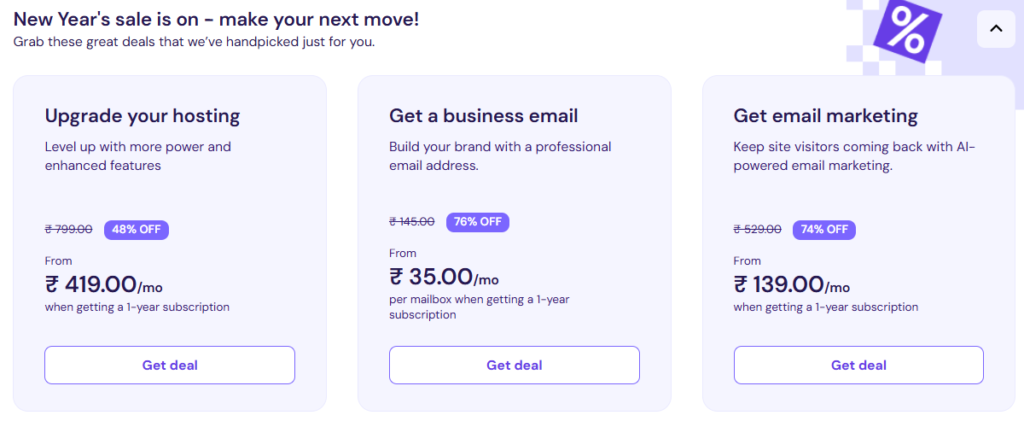Click the New Year's sale headline

tap(216, 19)
